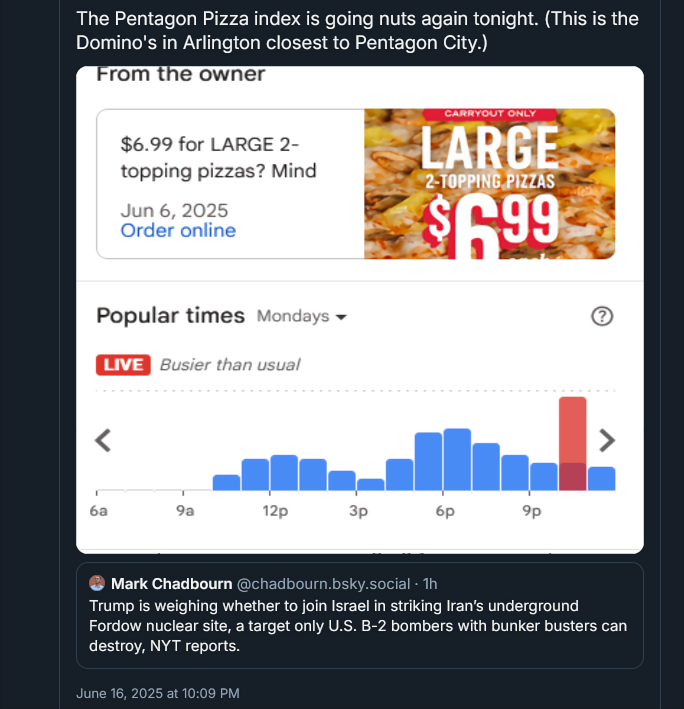Screen dimensions: 684x709
Task: Open the LARGE 2-topping pizzas promo image
Action: coord(489,184)
